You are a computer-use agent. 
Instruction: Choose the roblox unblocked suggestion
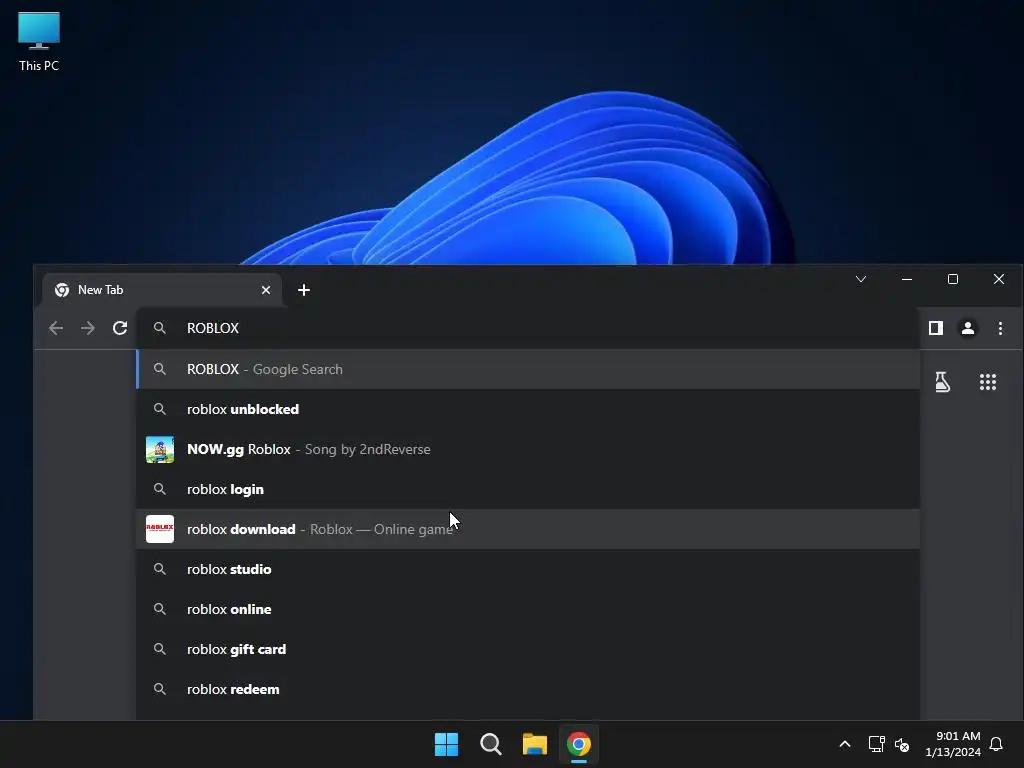click(528, 409)
